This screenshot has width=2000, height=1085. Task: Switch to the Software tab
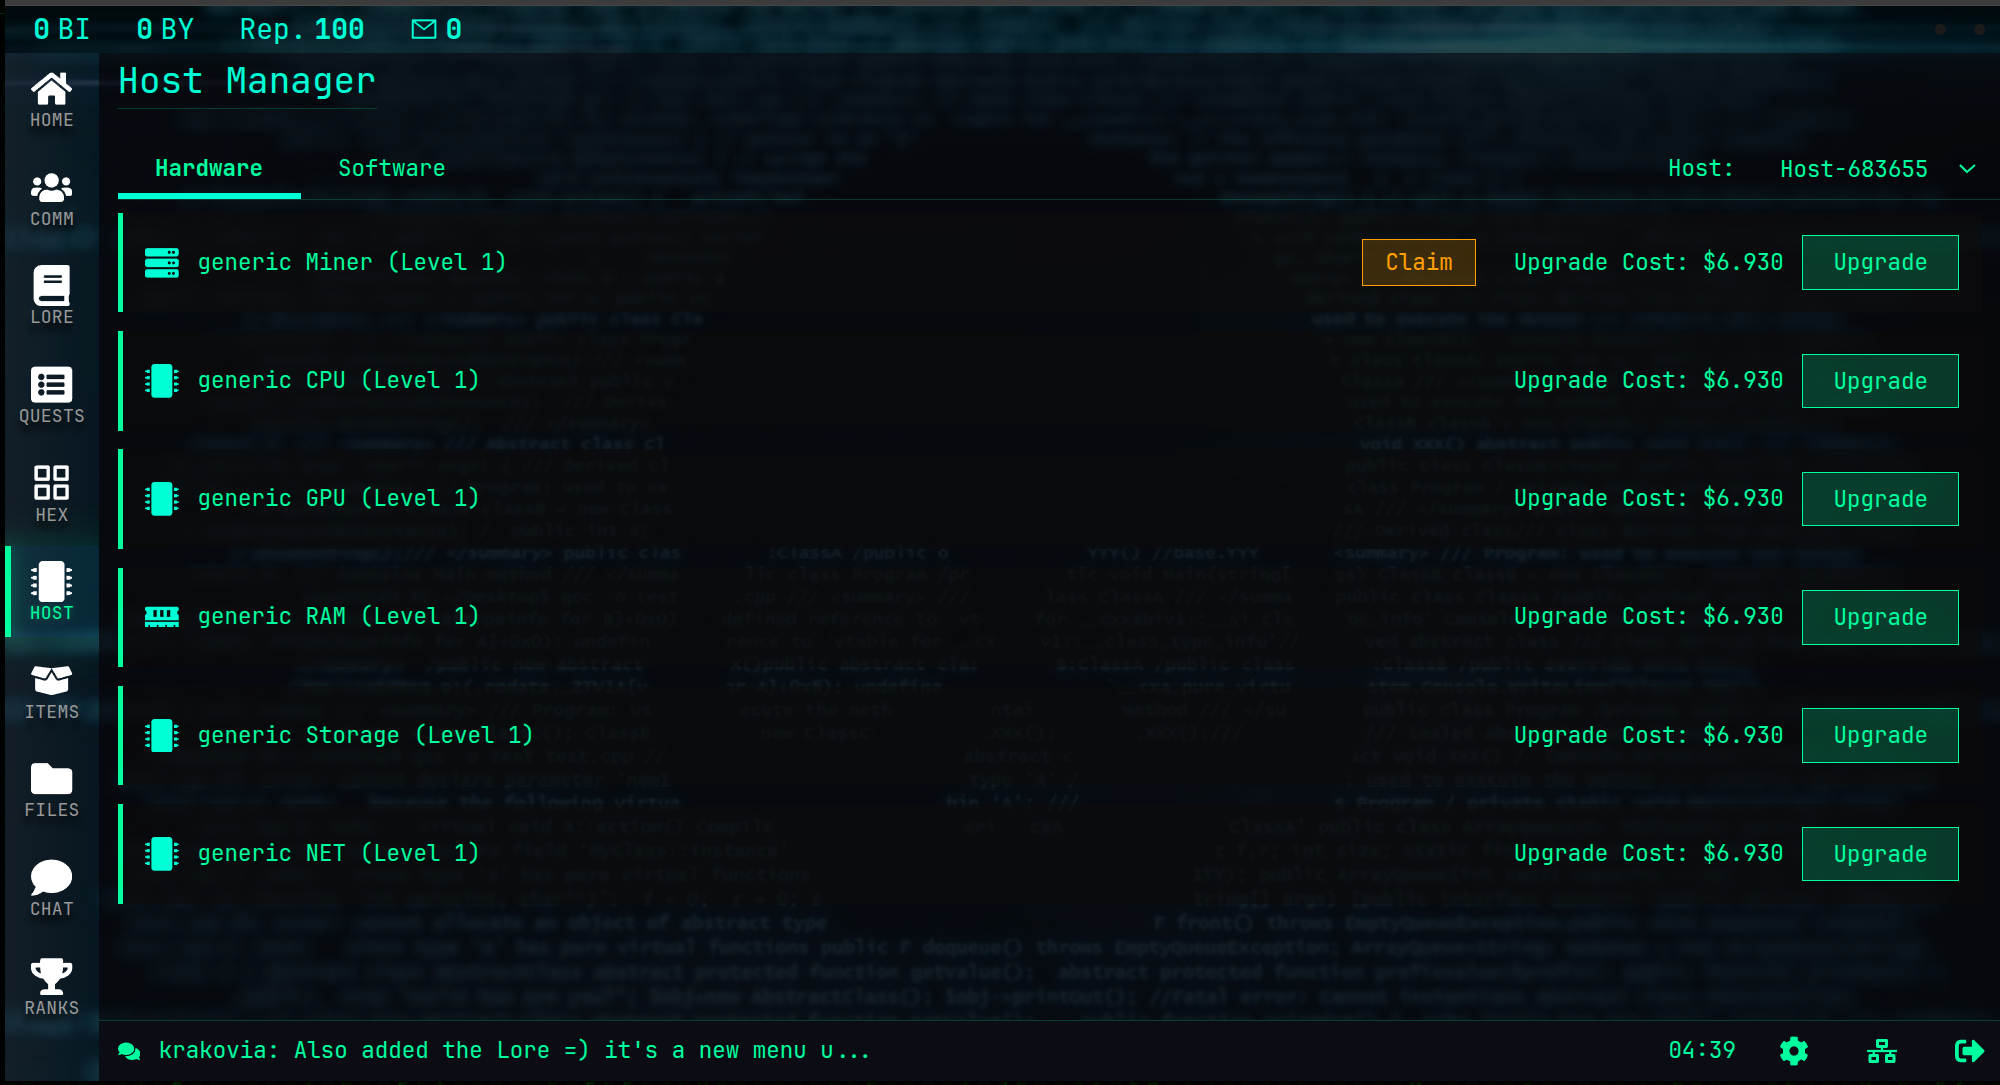391,169
